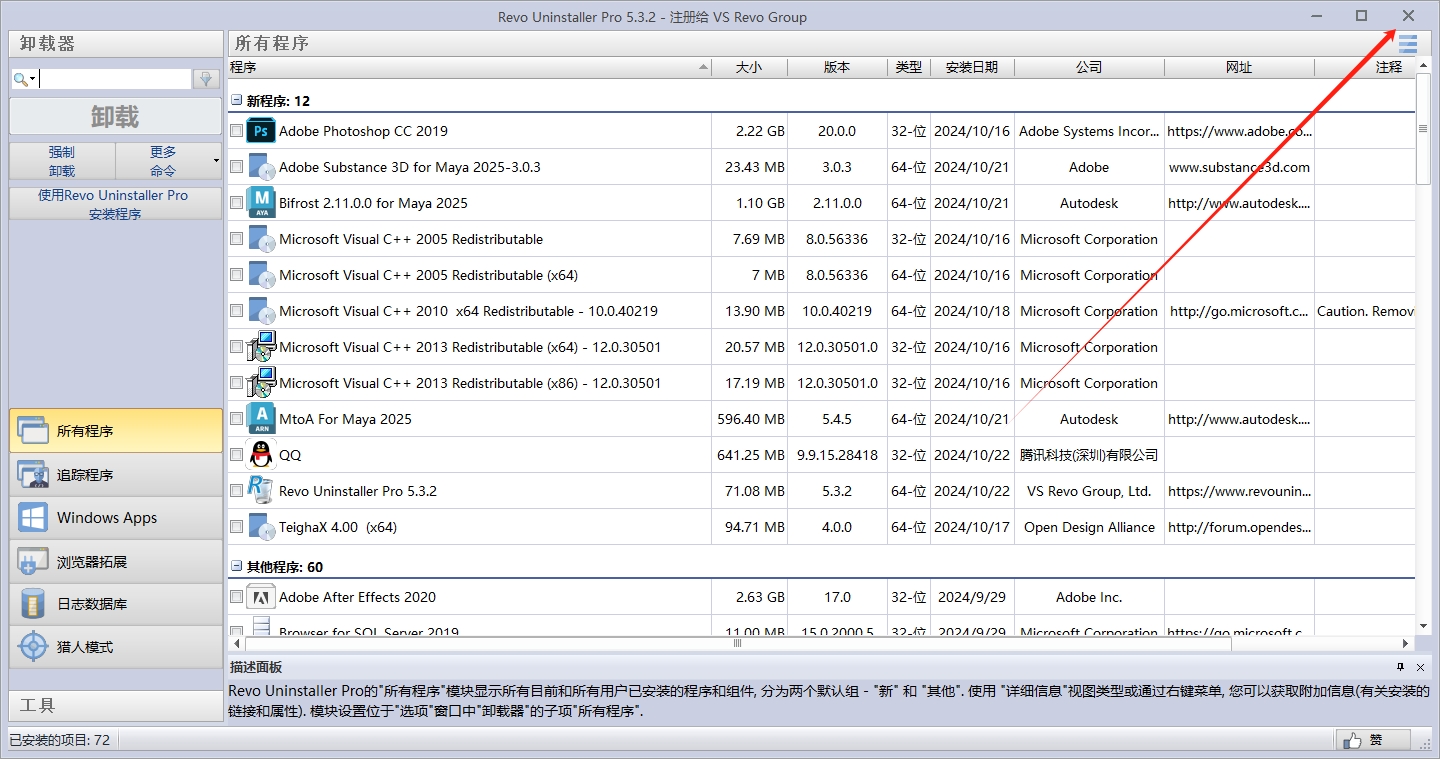The height and width of the screenshot is (759, 1440).
Task: Open the Windows Apps module
Action: (x=115, y=518)
